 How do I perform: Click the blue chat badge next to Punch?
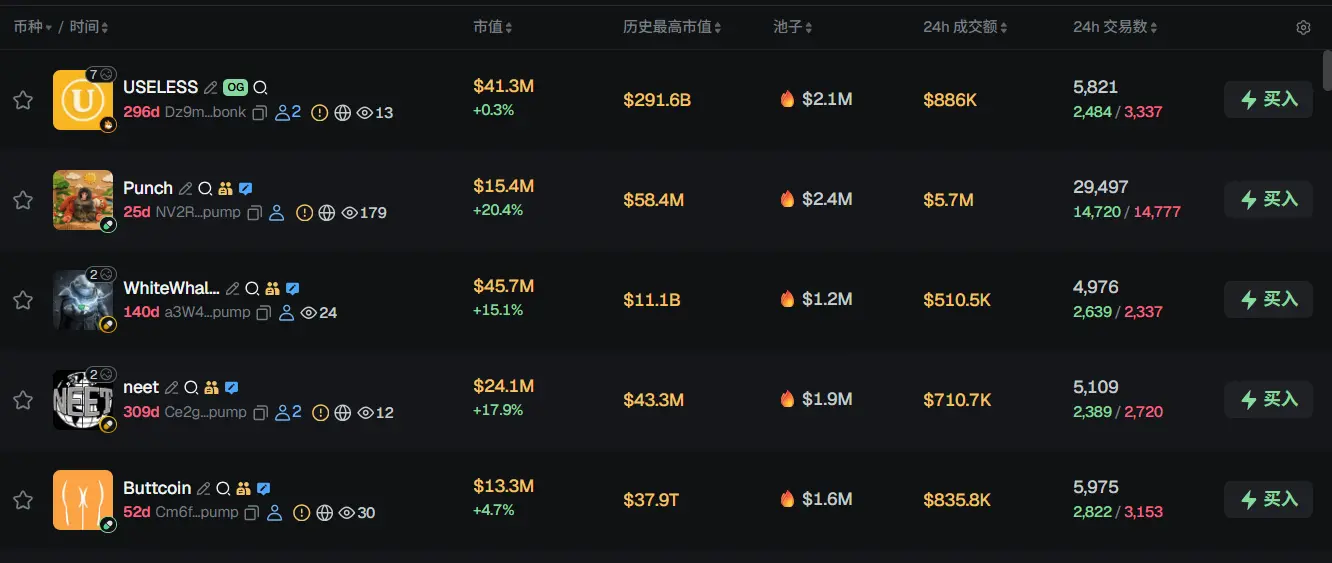(x=245, y=188)
